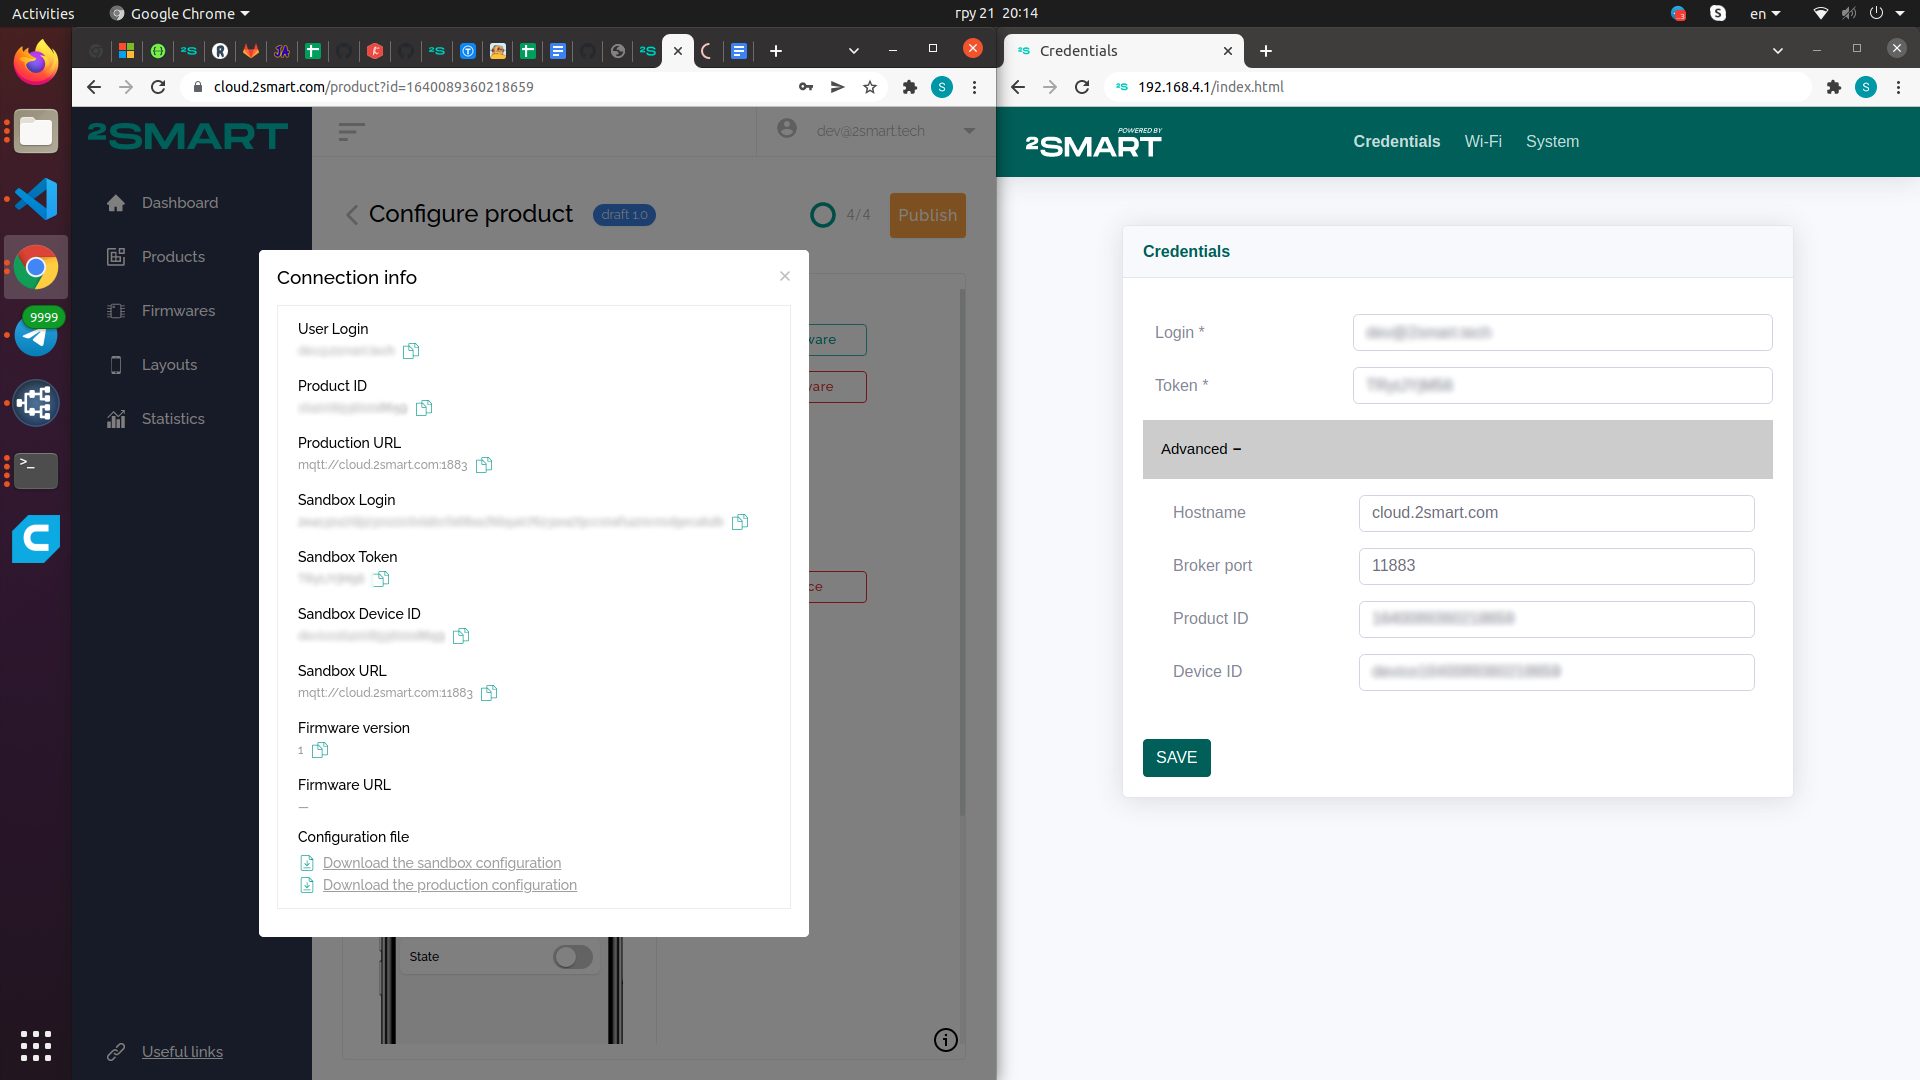Open Telegram from the dock
The image size is (1920, 1080).
click(x=36, y=335)
